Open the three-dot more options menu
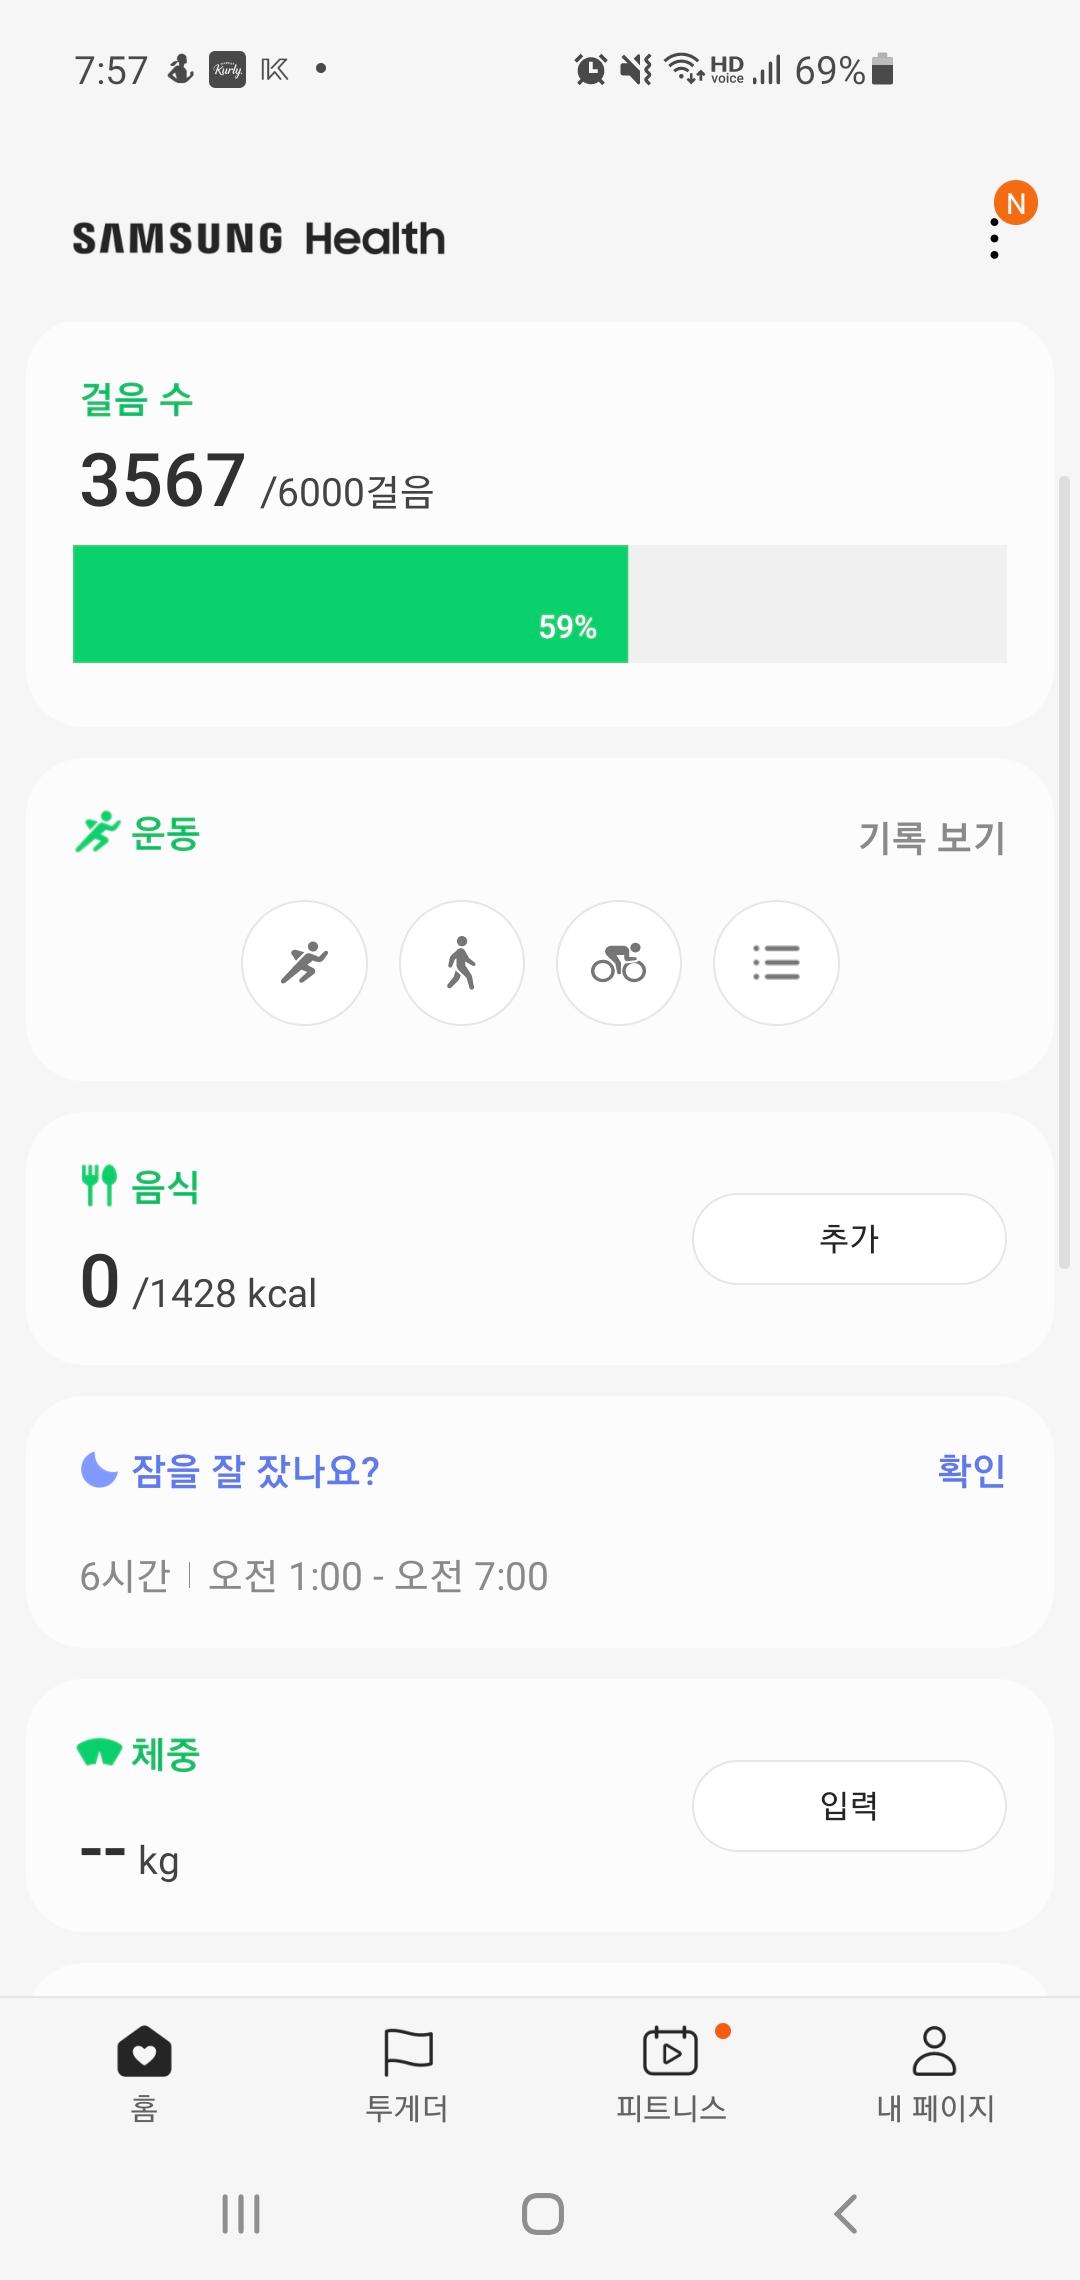Image resolution: width=1080 pixels, height=2280 pixels. pos(994,240)
